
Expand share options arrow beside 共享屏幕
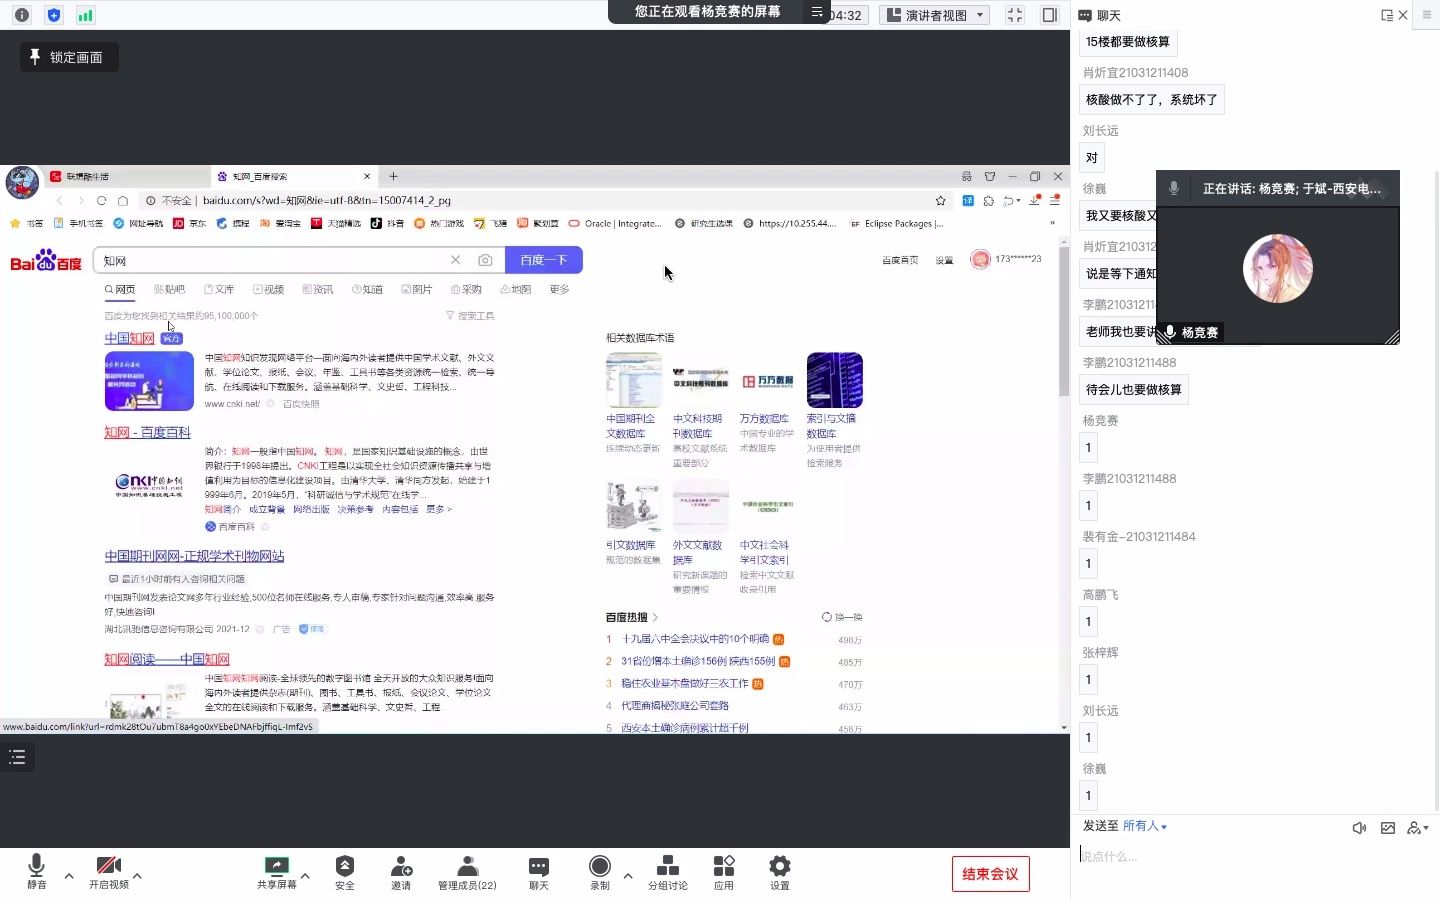(305, 876)
